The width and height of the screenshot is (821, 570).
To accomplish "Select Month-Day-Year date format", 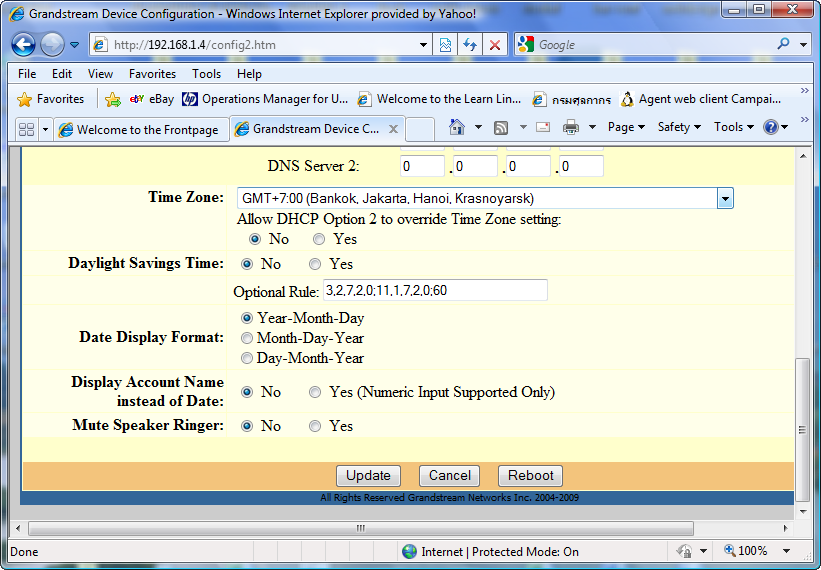I will point(247,338).
